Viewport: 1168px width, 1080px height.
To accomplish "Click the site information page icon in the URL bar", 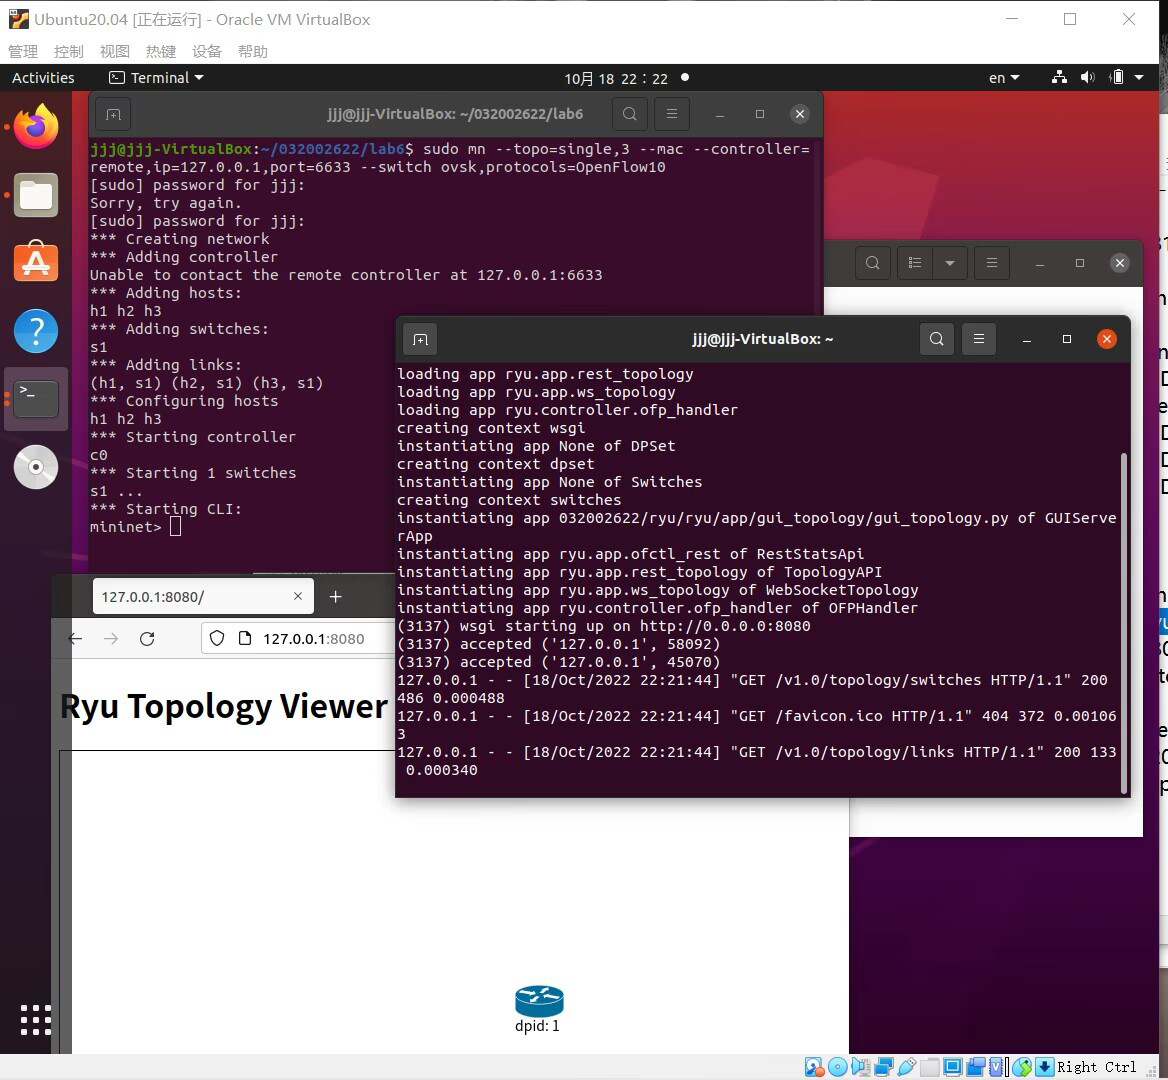I will pos(244,638).
